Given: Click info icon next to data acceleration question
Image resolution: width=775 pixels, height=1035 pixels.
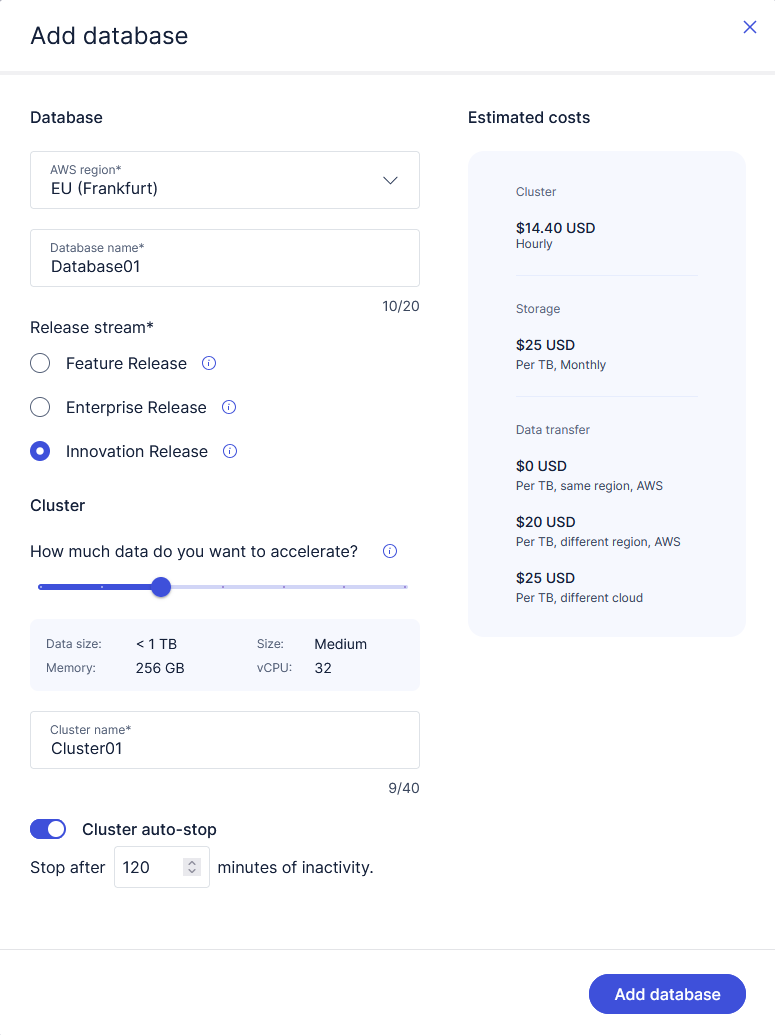Looking at the screenshot, I should click(x=391, y=551).
